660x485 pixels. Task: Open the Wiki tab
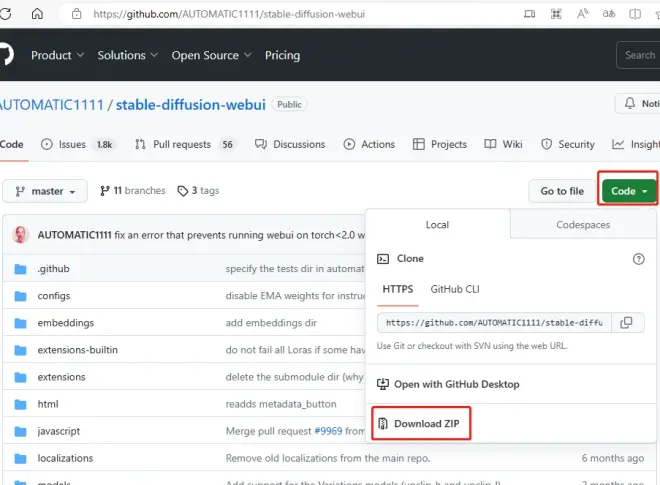pos(503,144)
